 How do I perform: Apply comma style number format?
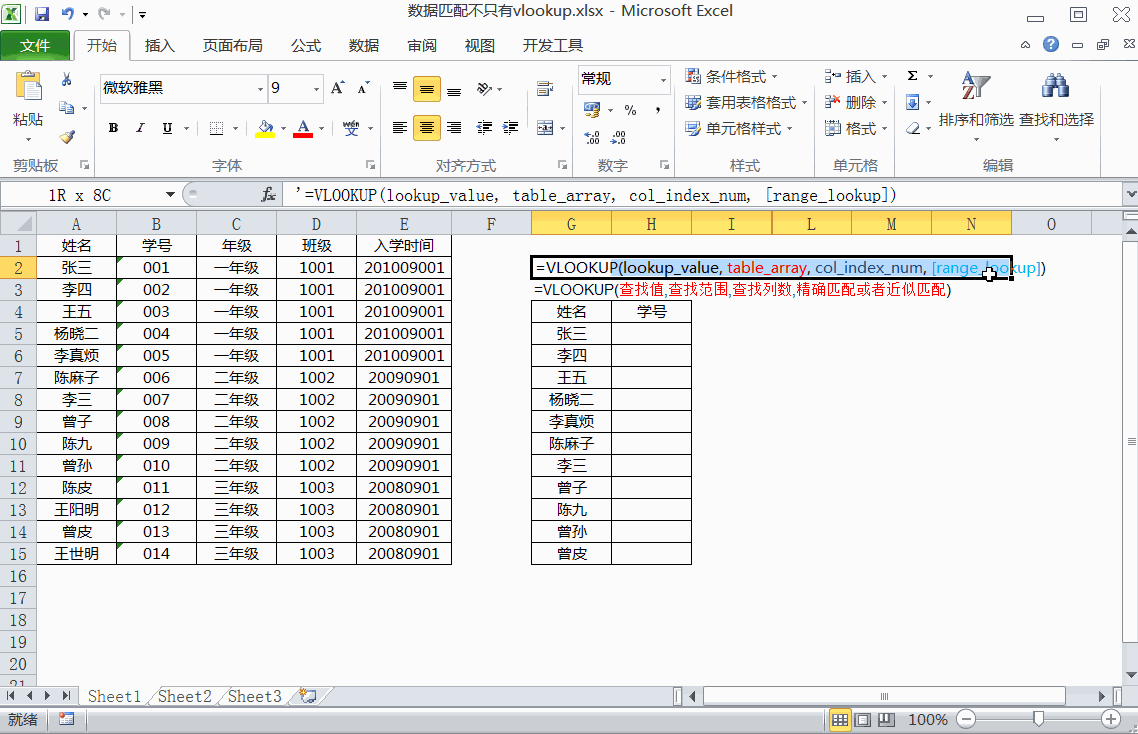click(x=658, y=110)
